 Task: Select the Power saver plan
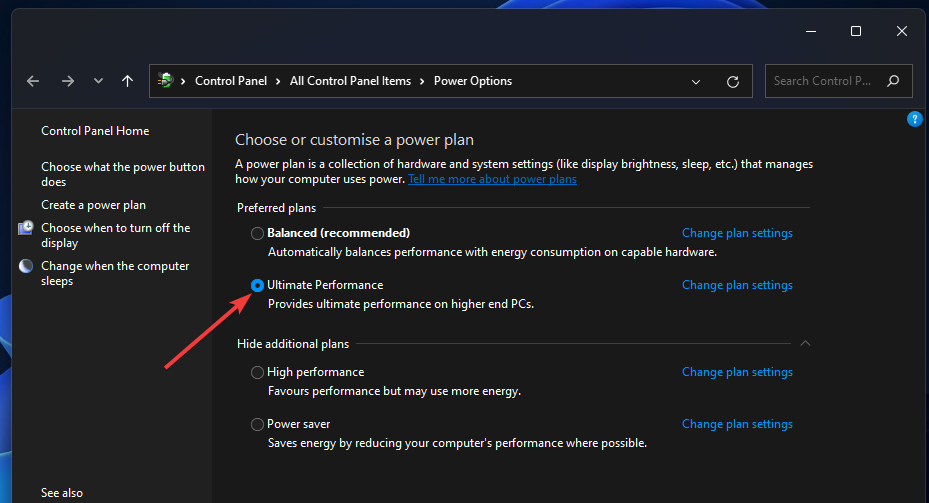pos(258,424)
